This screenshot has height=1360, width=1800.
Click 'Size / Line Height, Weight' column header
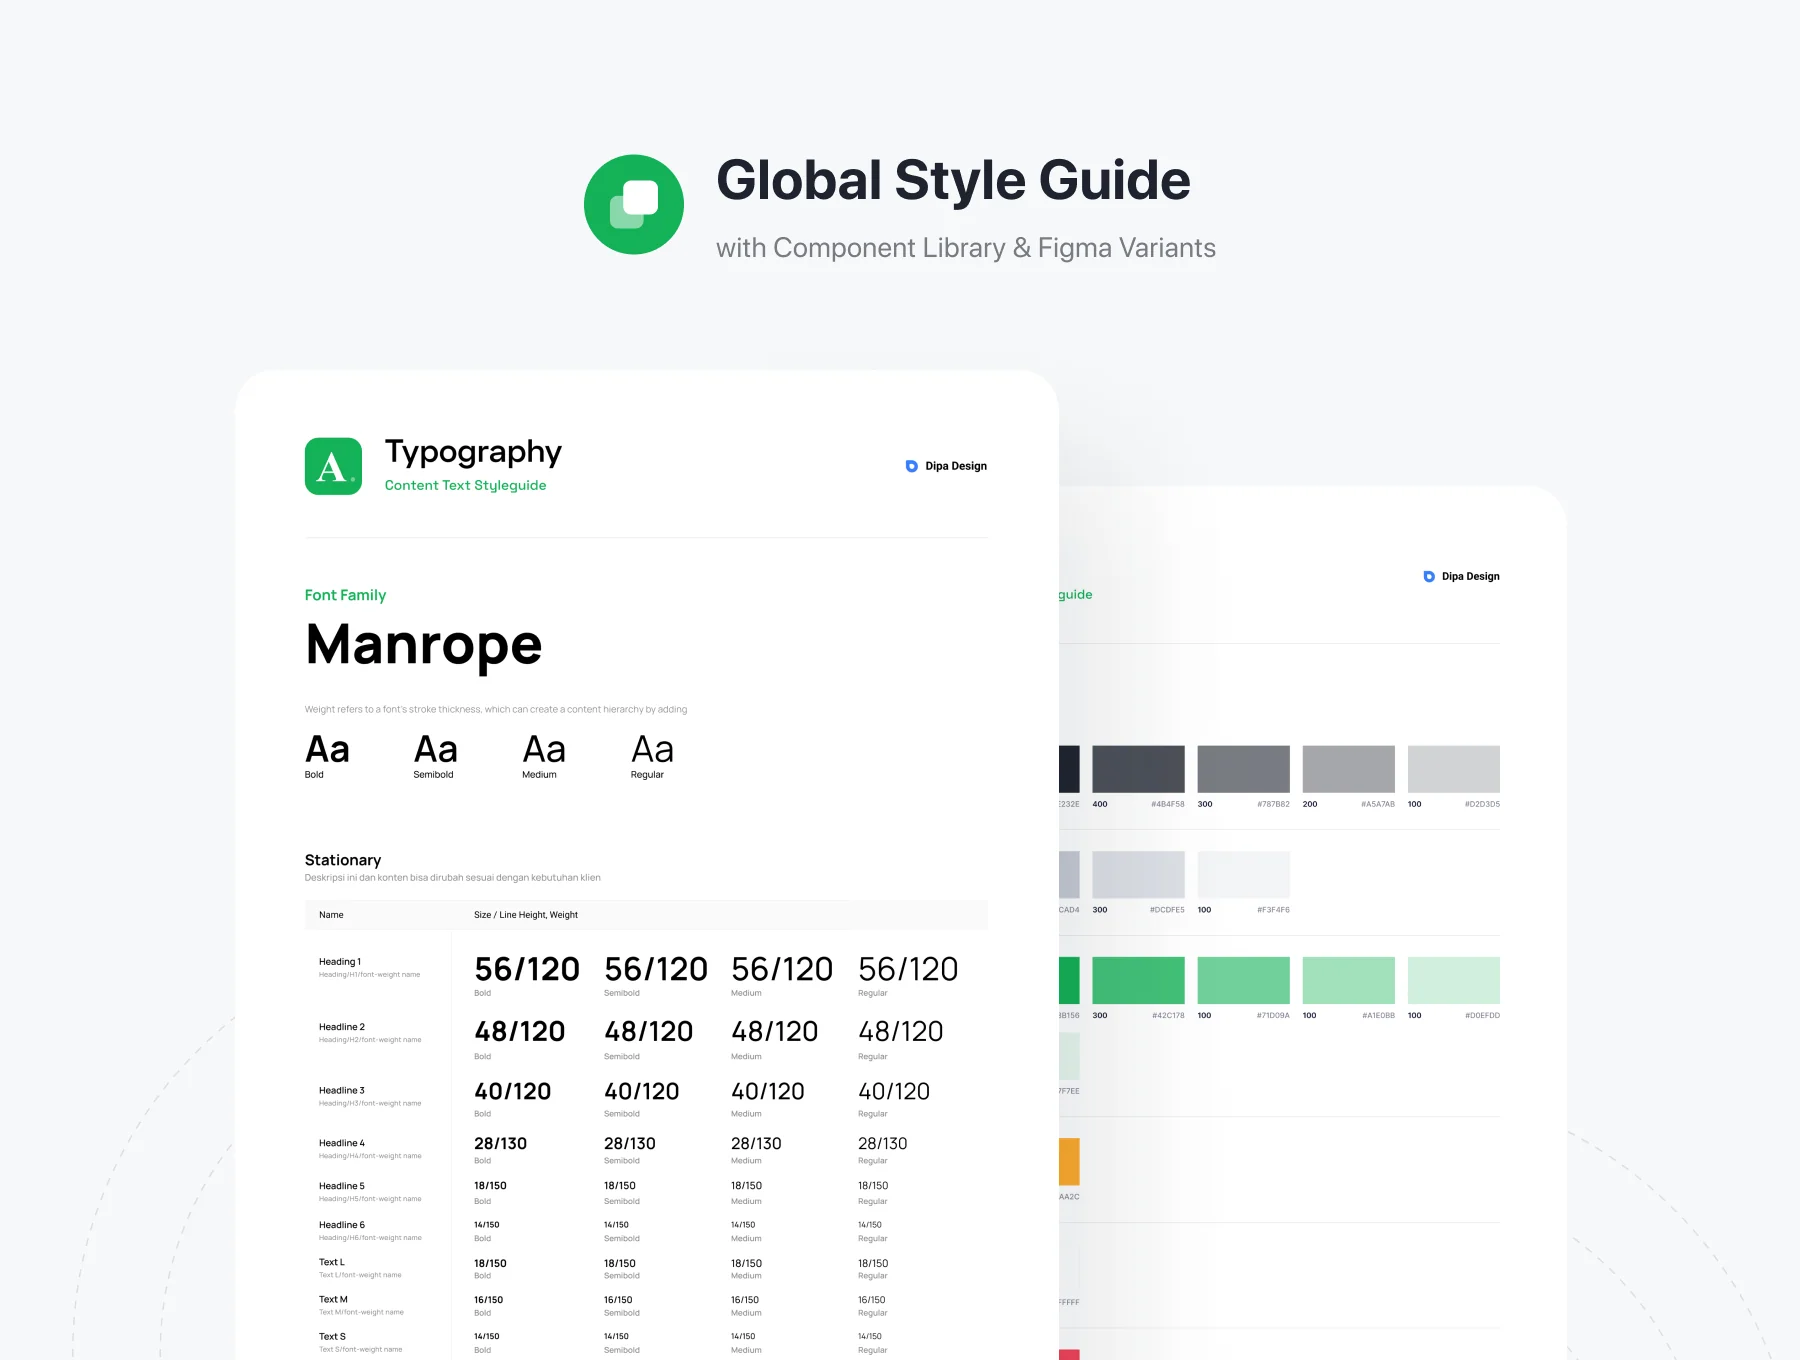[x=526, y=915]
